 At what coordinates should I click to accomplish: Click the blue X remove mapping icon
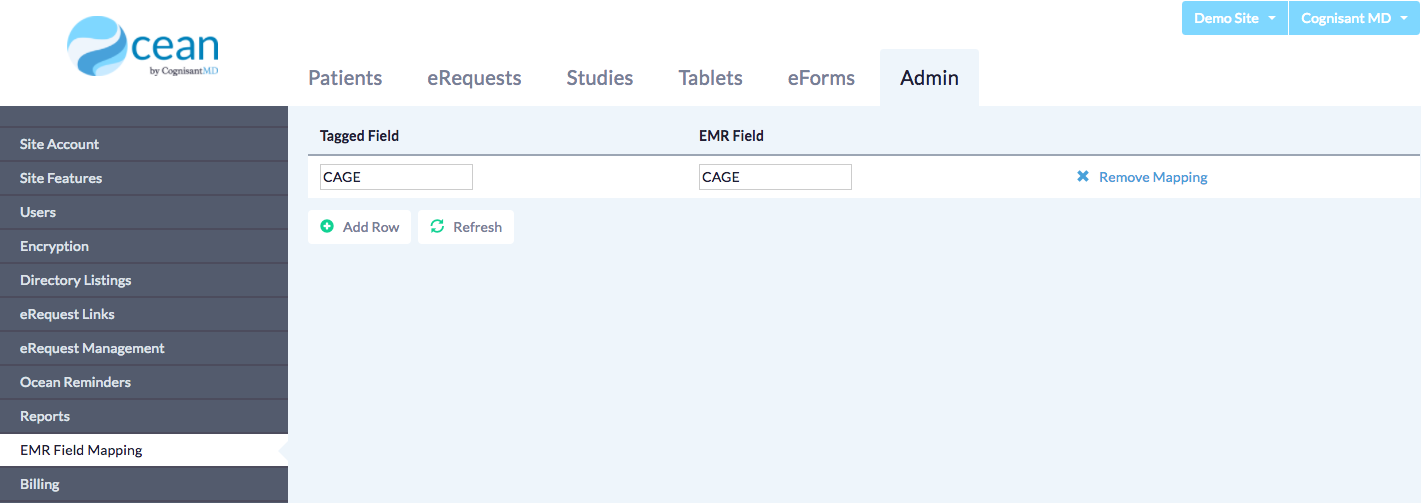(x=1083, y=177)
